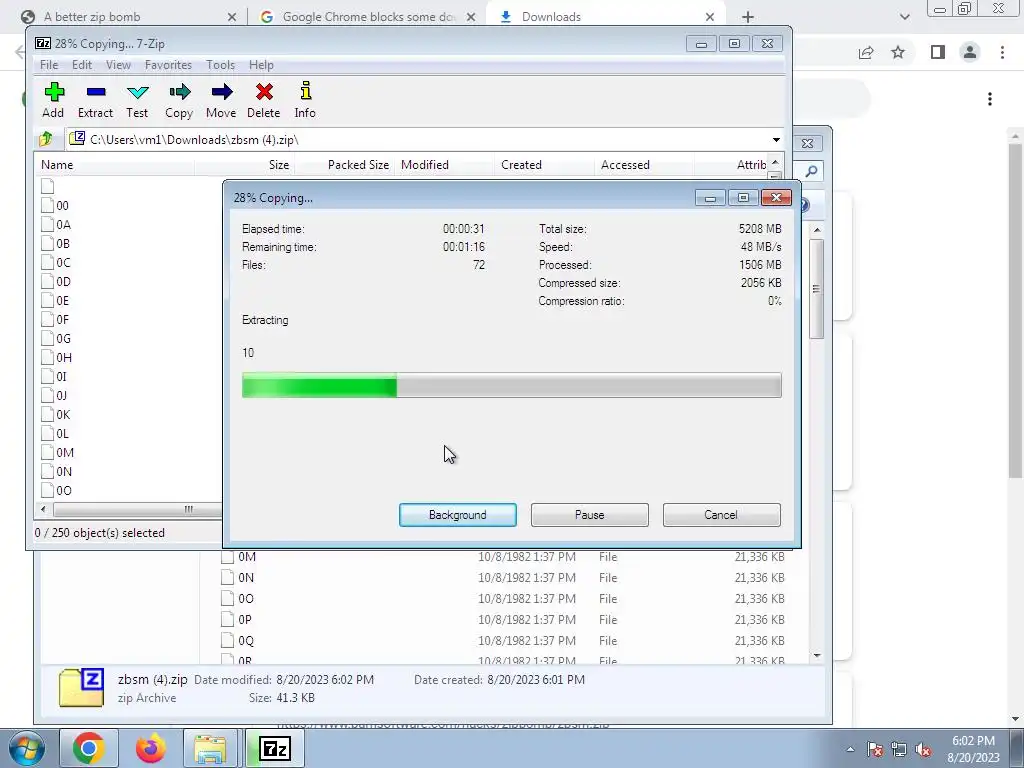The height and width of the screenshot is (768, 1024).
Task: Click scroll-down arrow in Explorer file list
Action: point(817,655)
